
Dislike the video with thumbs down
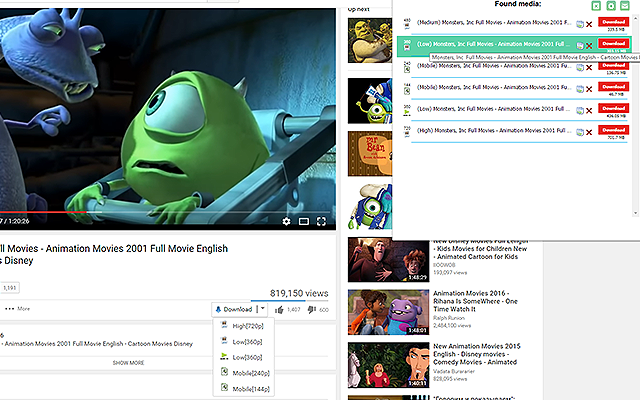coord(312,310)
